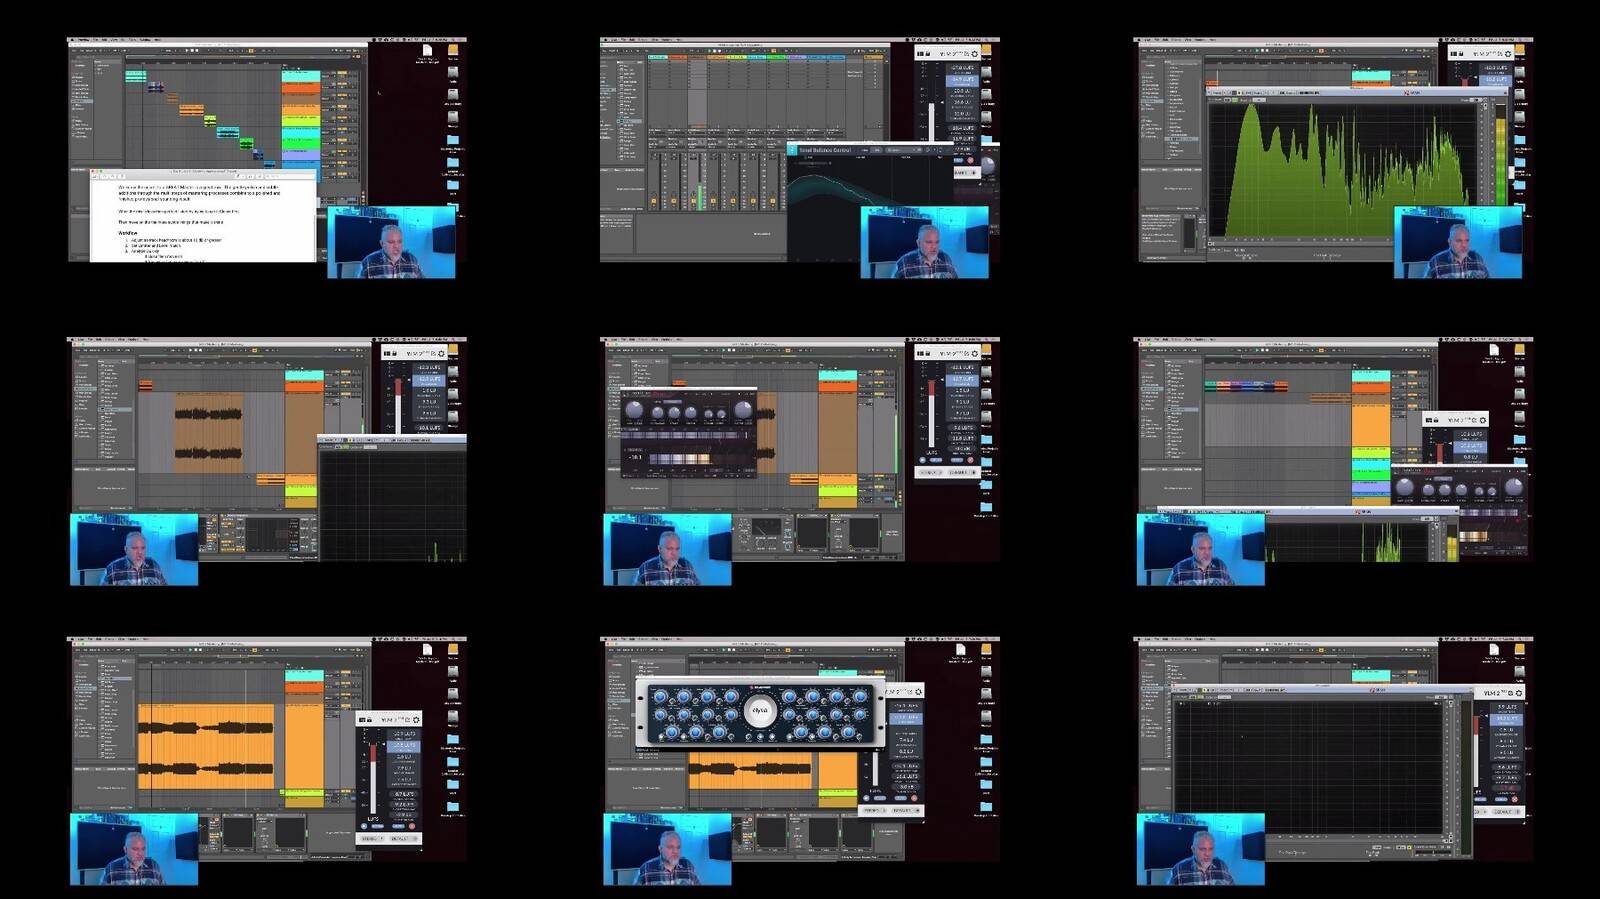Click the left large knob on the plugin over the brown waveform
Screen dimensions: 1600x899
[634, 410]
